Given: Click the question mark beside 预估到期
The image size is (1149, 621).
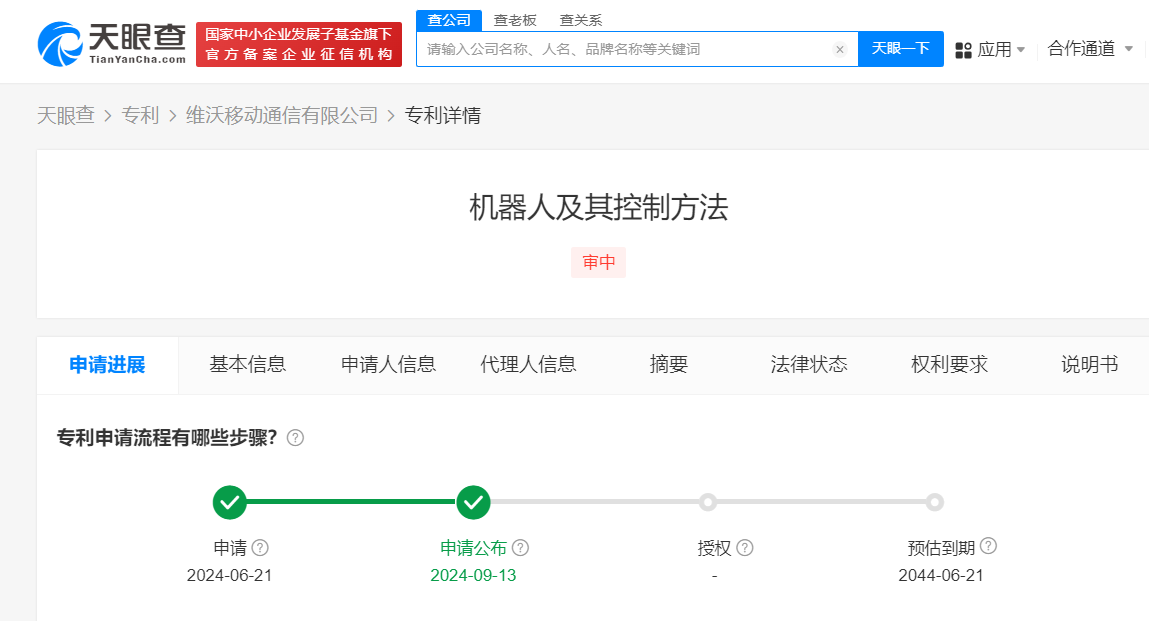Looking at the screenshot, I should point(988,546).
